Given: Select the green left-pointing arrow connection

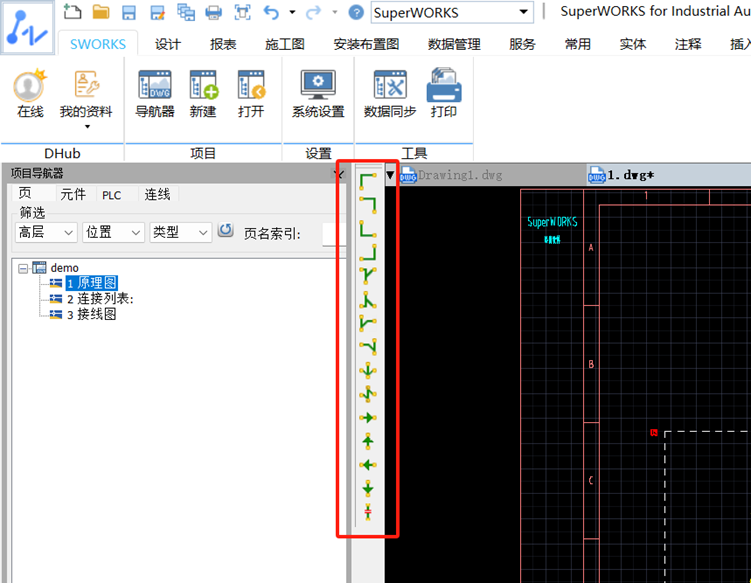Looking at the screenshot, I should click(368, 465).
